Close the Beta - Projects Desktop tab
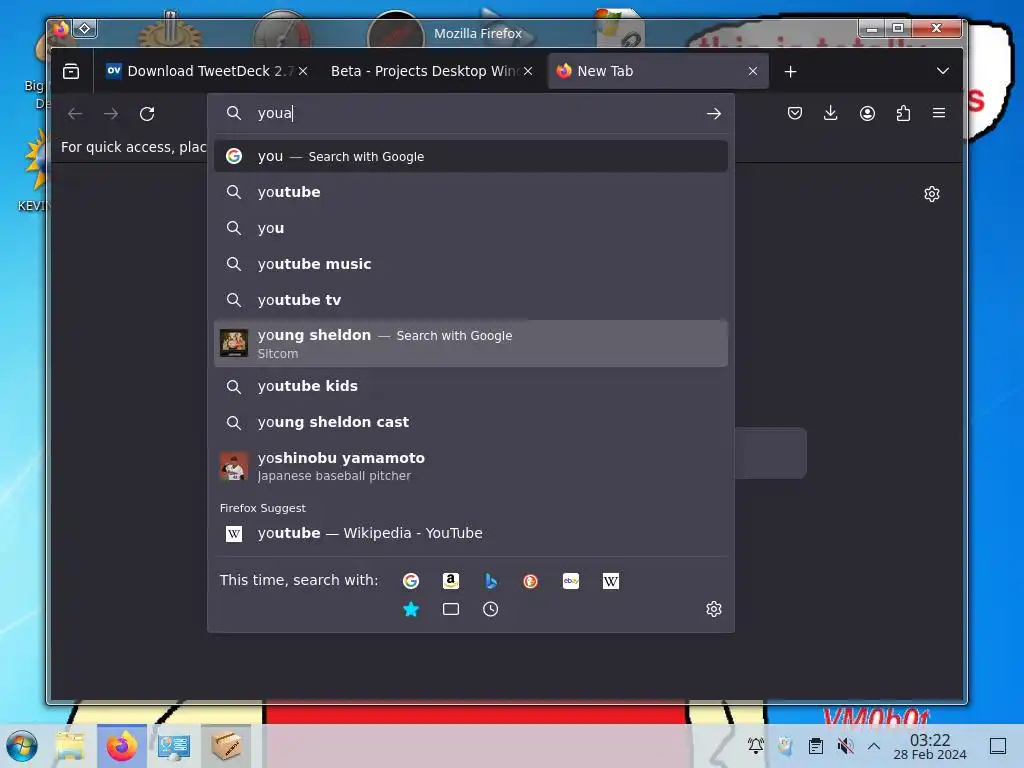The image size is (1024, 768). [528, 71]
